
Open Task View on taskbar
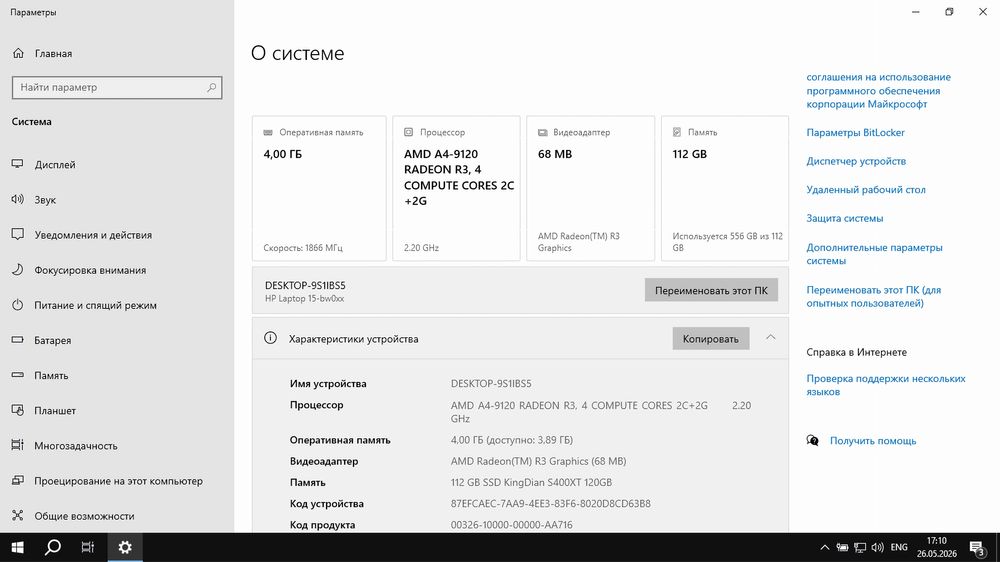coord(88,547)
